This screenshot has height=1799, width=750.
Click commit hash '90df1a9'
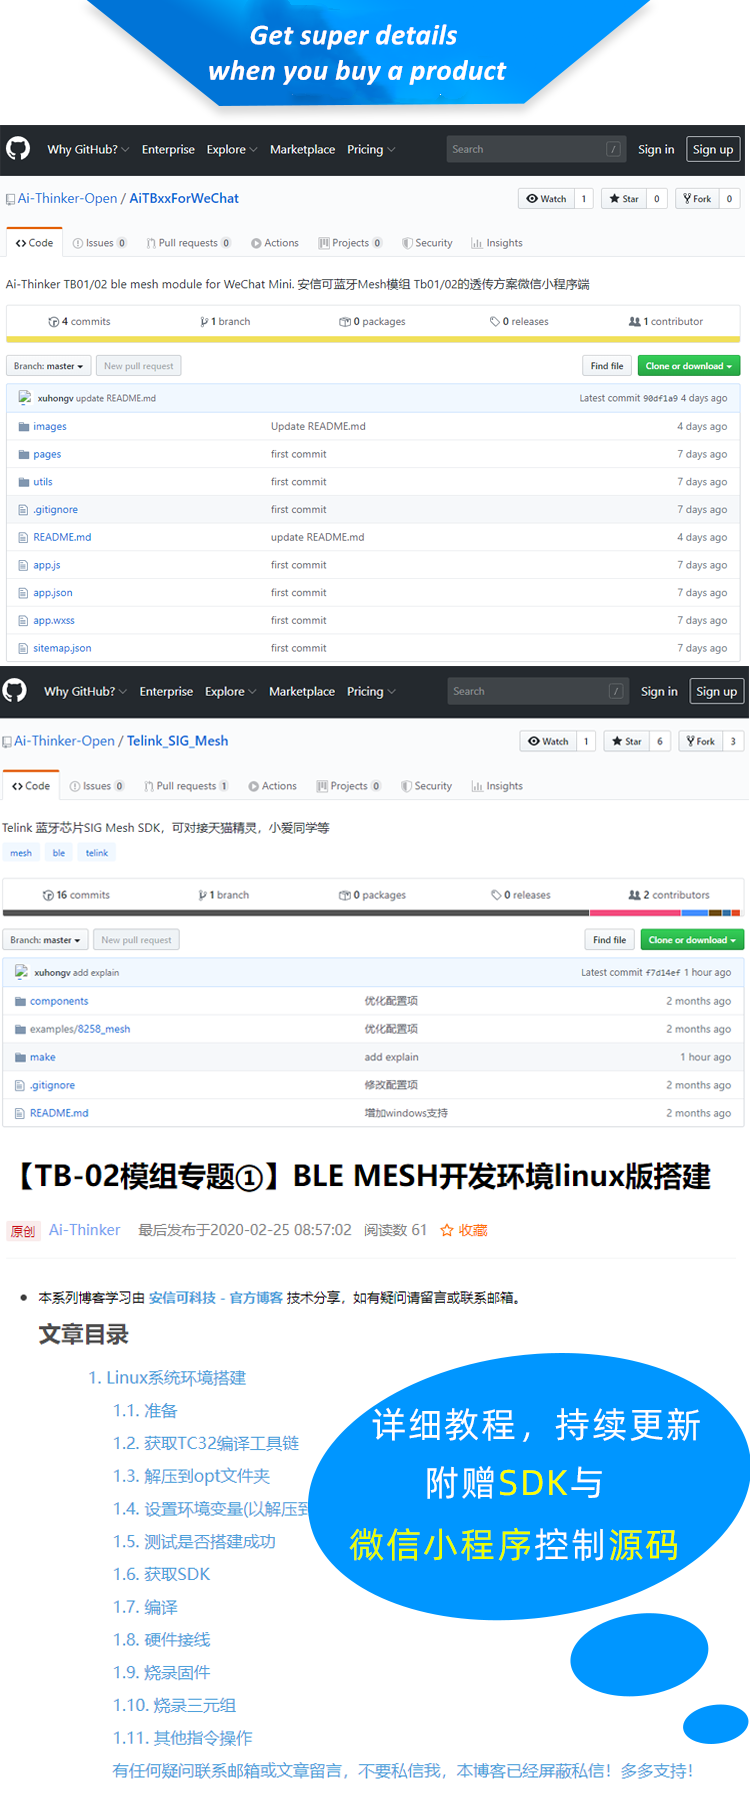pos(660,398)
